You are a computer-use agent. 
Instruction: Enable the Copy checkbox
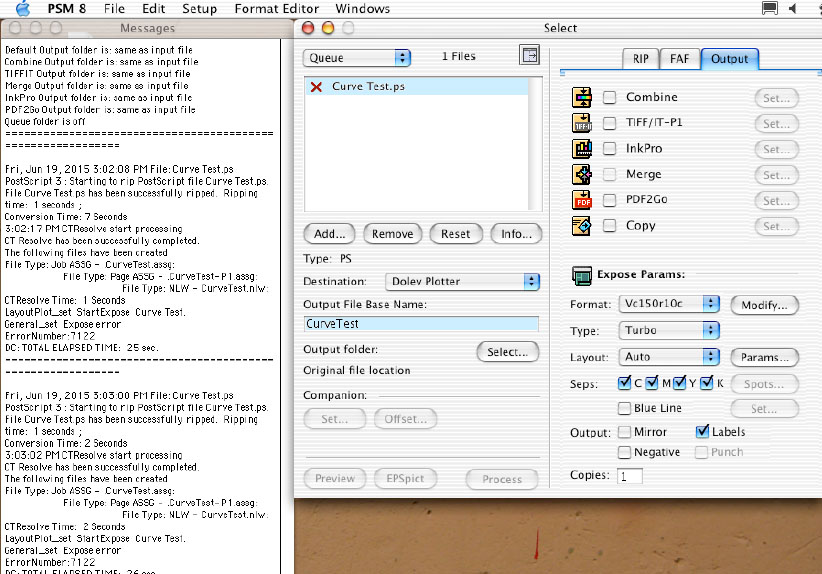609,225
